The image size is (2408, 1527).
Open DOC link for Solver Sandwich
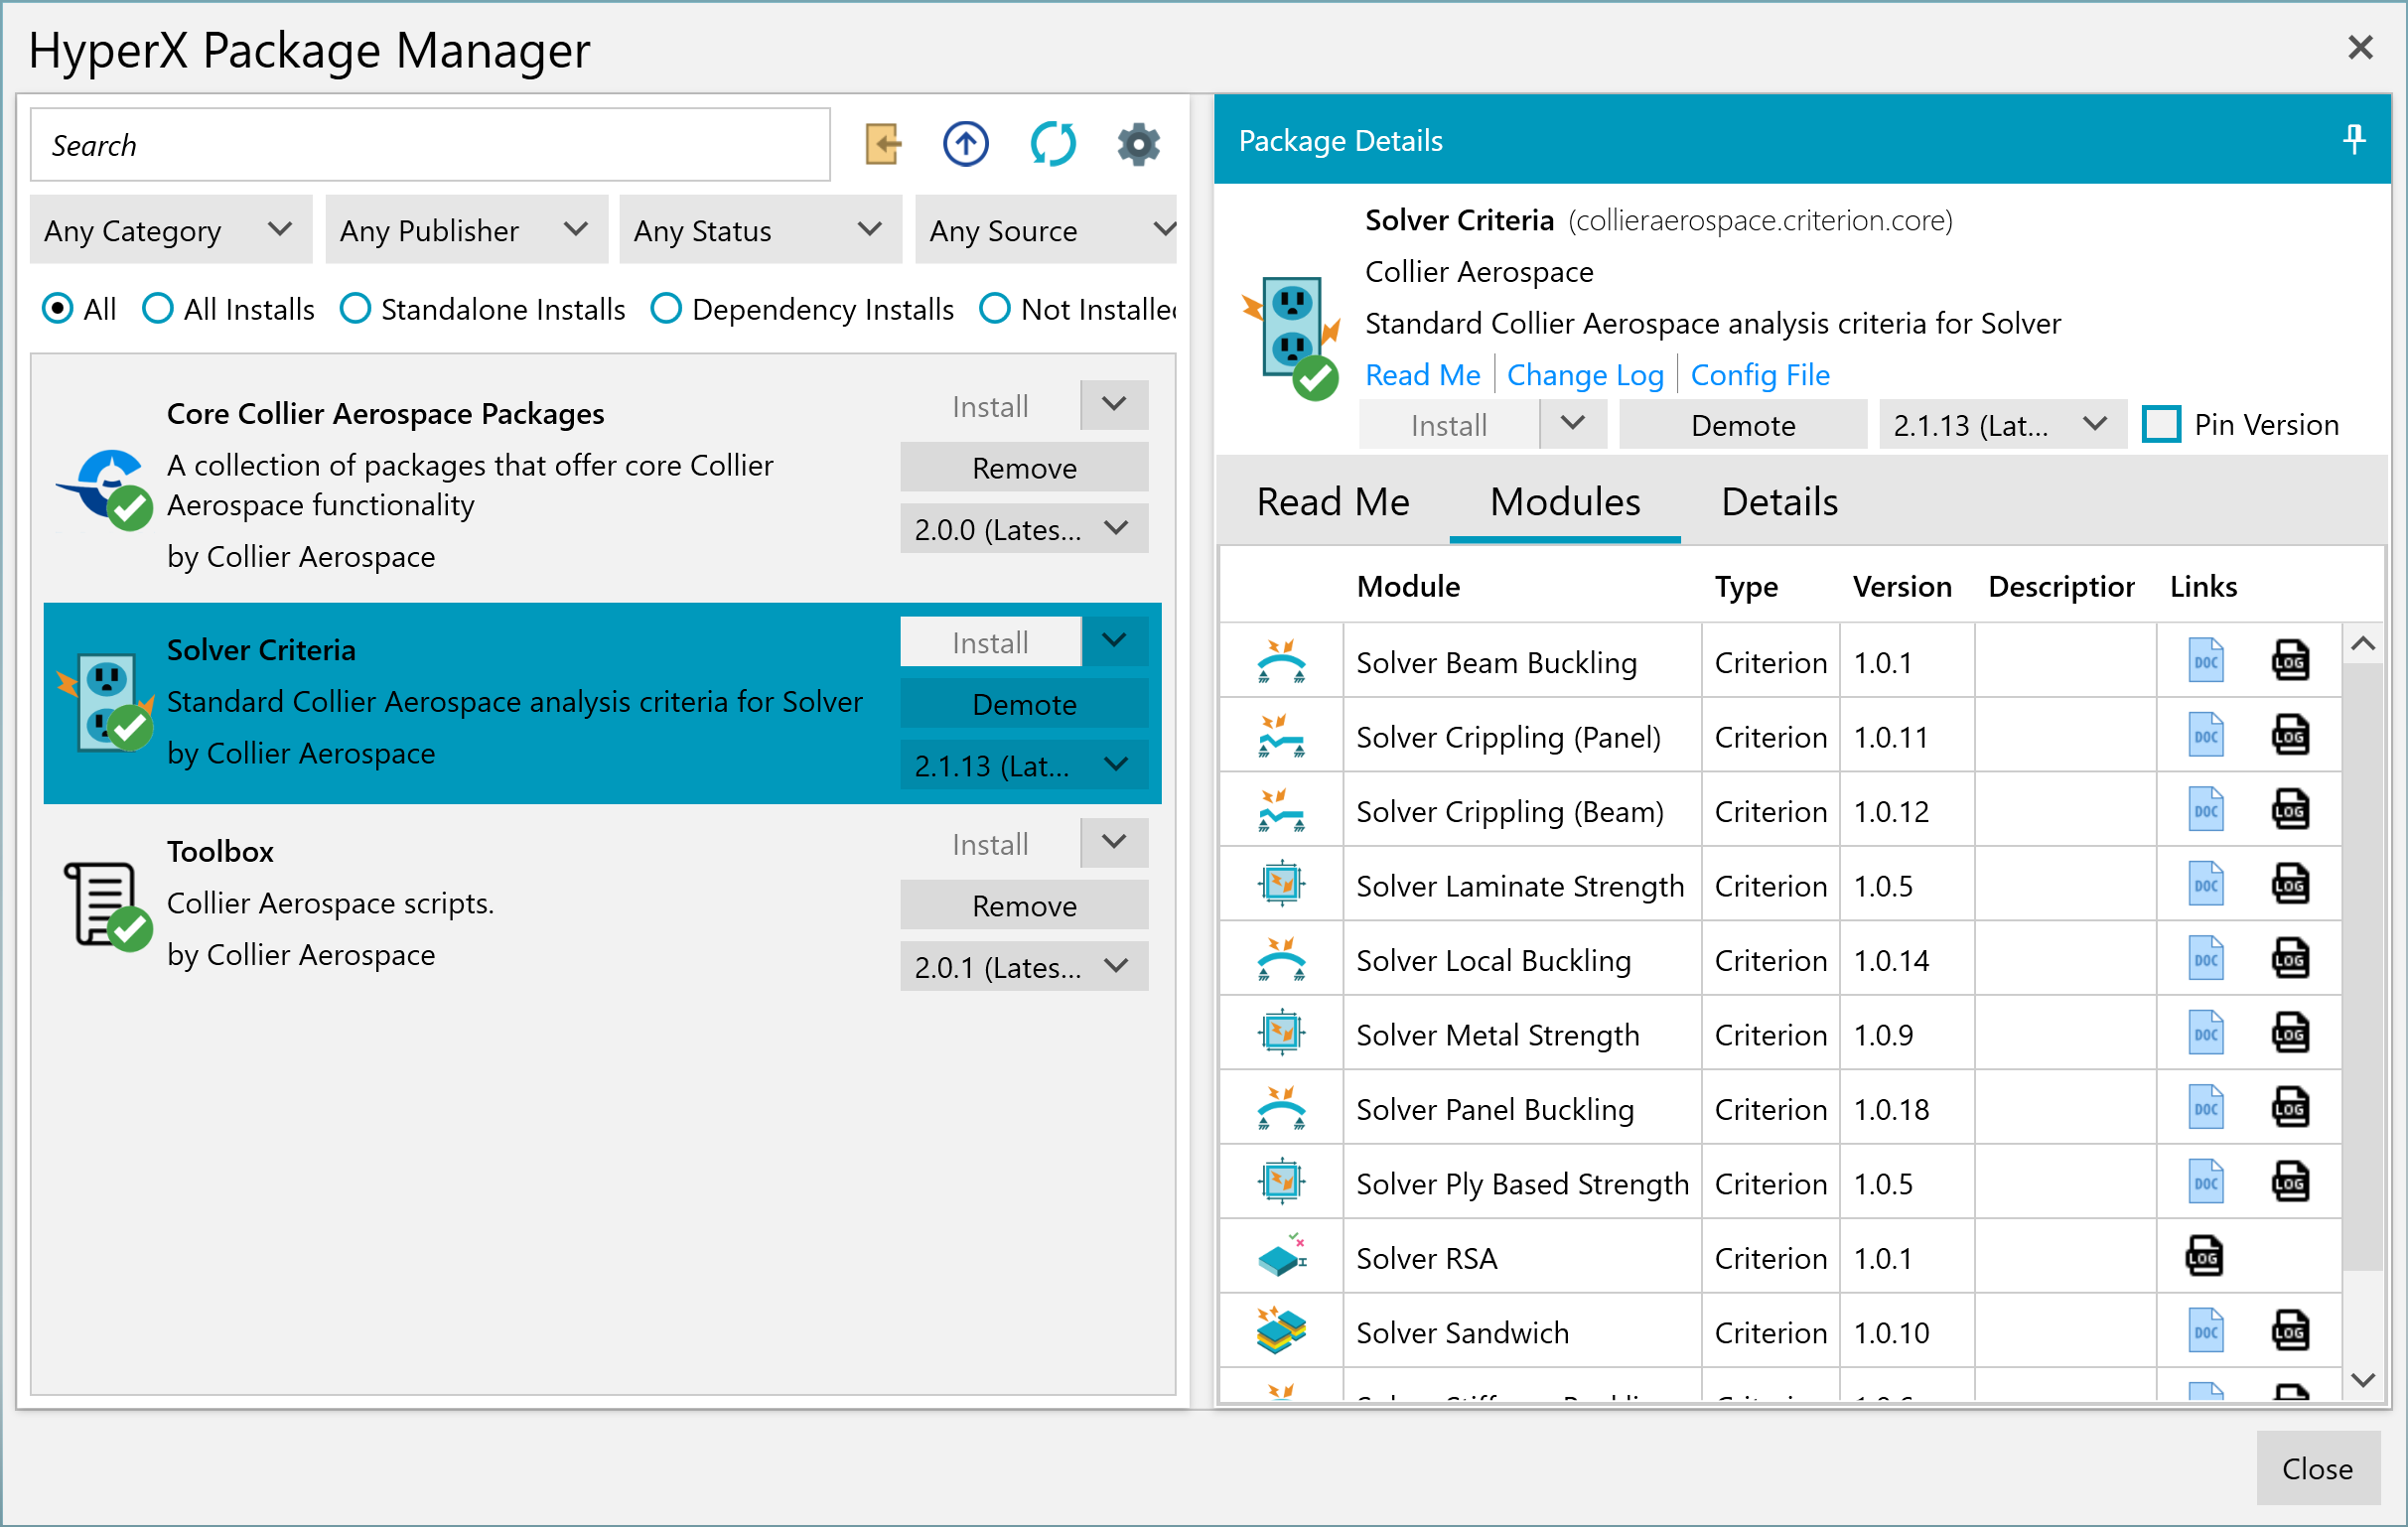(2205, 1331)
